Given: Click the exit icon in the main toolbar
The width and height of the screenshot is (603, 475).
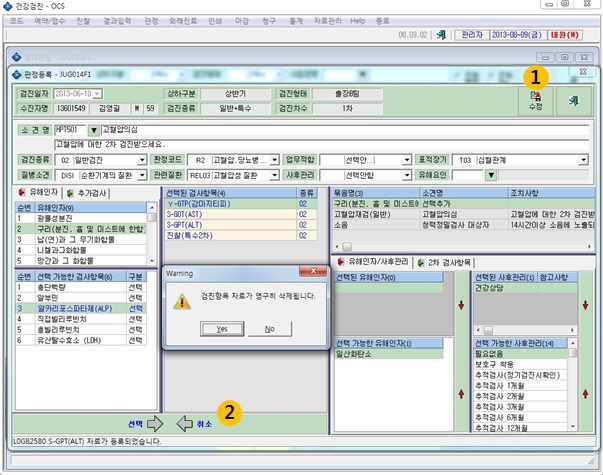Looking at the screenshot, I should (441, 35).
